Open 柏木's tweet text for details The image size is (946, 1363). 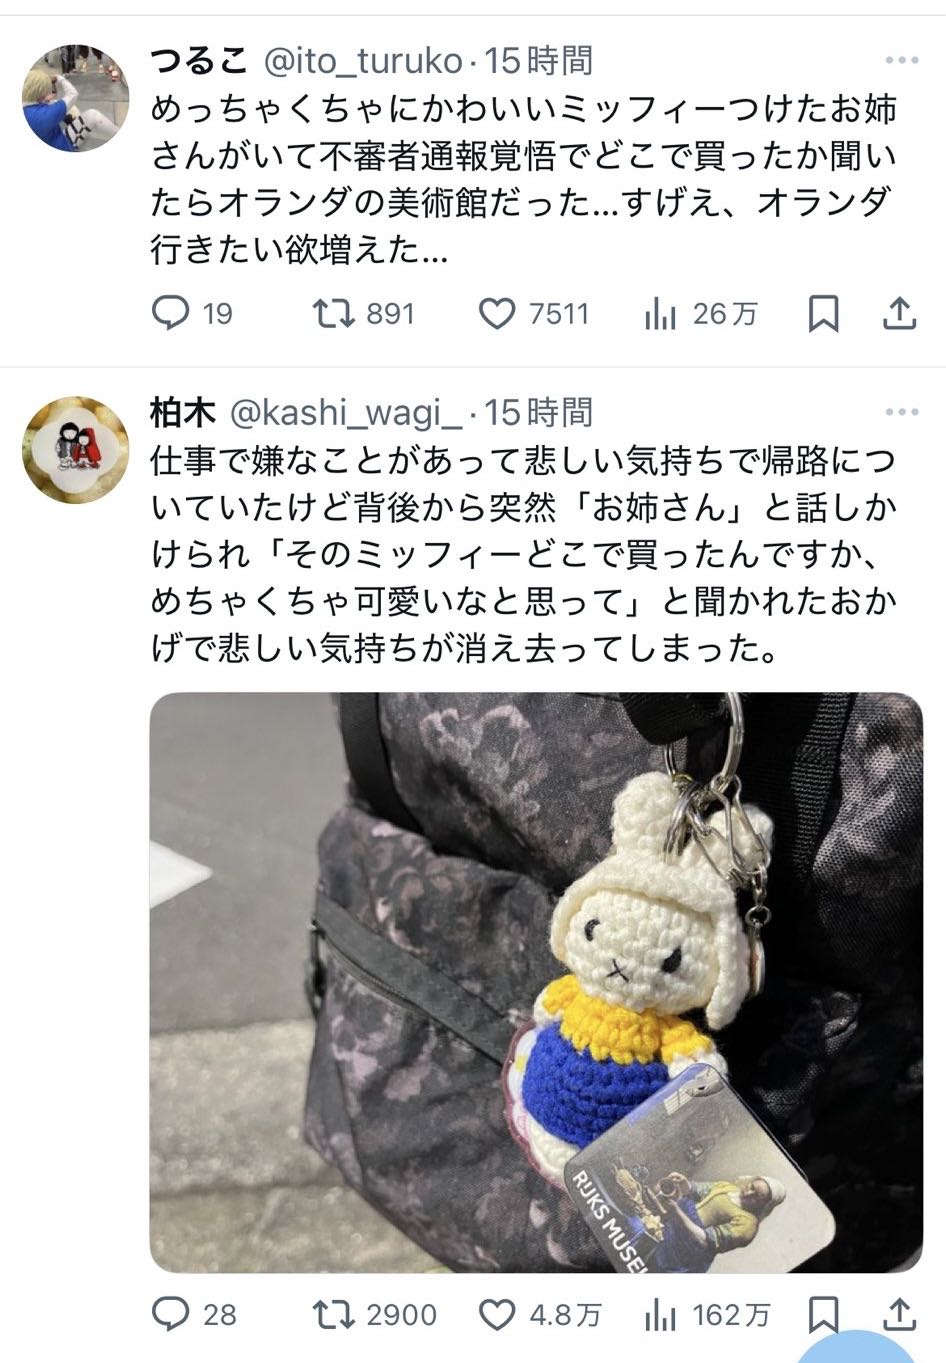[x=524, y=555]
